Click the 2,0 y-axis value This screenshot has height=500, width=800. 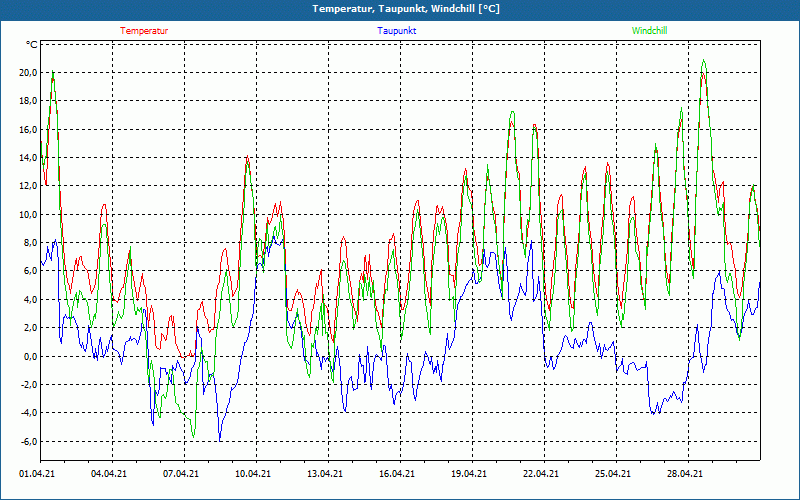[x=31, y=328]
